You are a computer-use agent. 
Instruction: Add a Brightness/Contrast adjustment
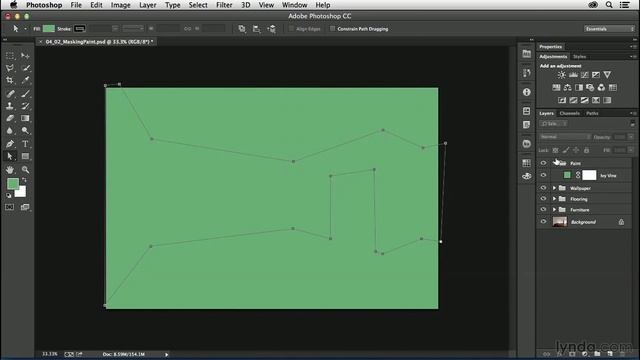[x=562, y=75]
